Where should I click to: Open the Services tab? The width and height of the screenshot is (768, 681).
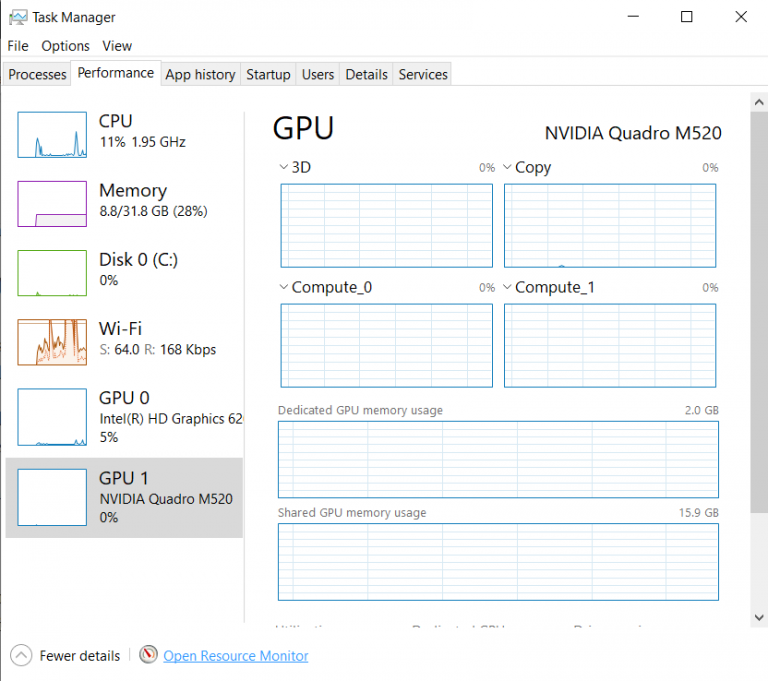click(x=423, y=75)
